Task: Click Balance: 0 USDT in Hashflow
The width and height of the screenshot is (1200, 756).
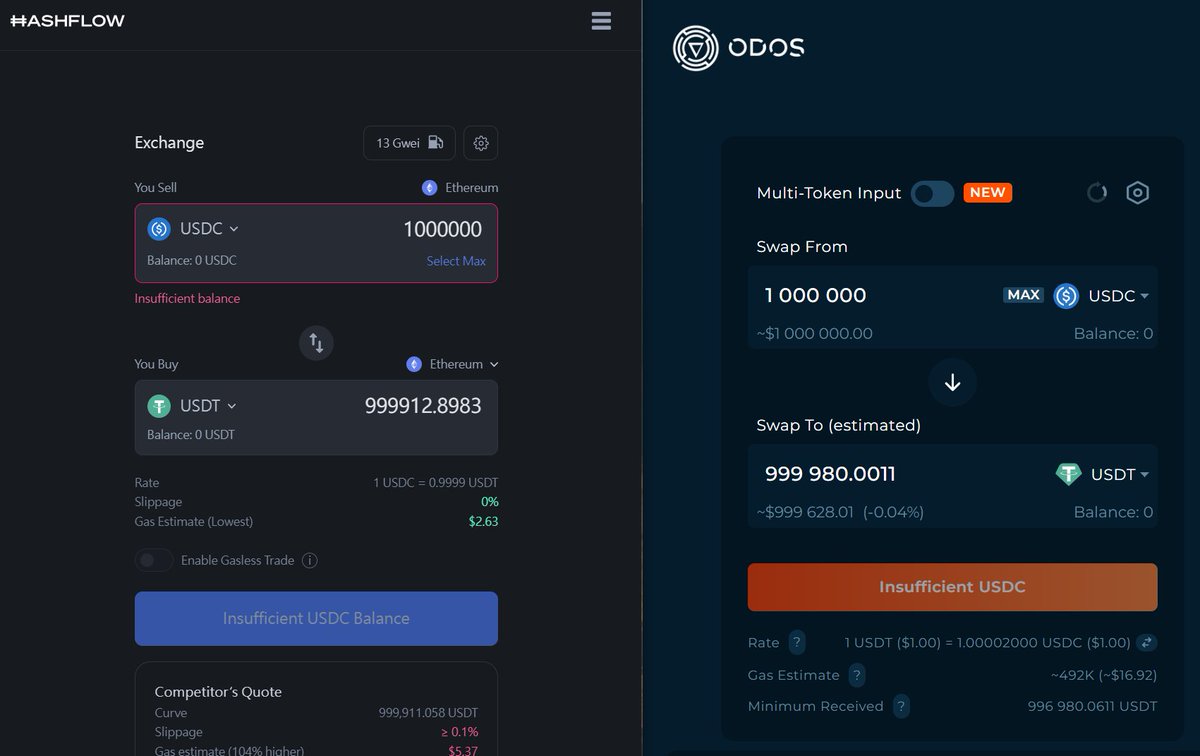Action: click(191, 435)
